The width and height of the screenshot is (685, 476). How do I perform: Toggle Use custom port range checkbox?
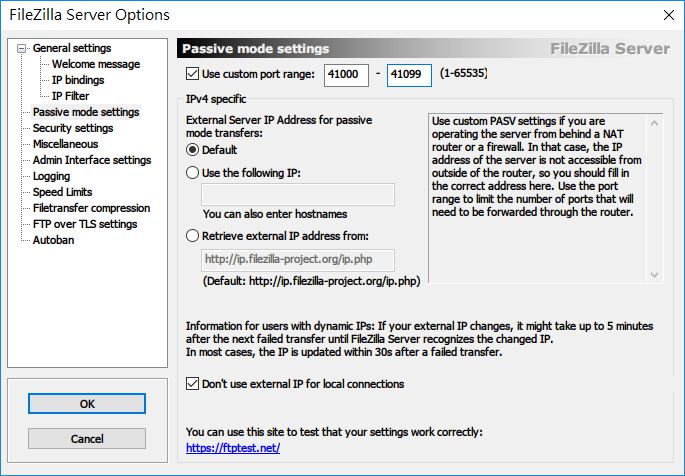pyautogui.click(x=194, y=74)
